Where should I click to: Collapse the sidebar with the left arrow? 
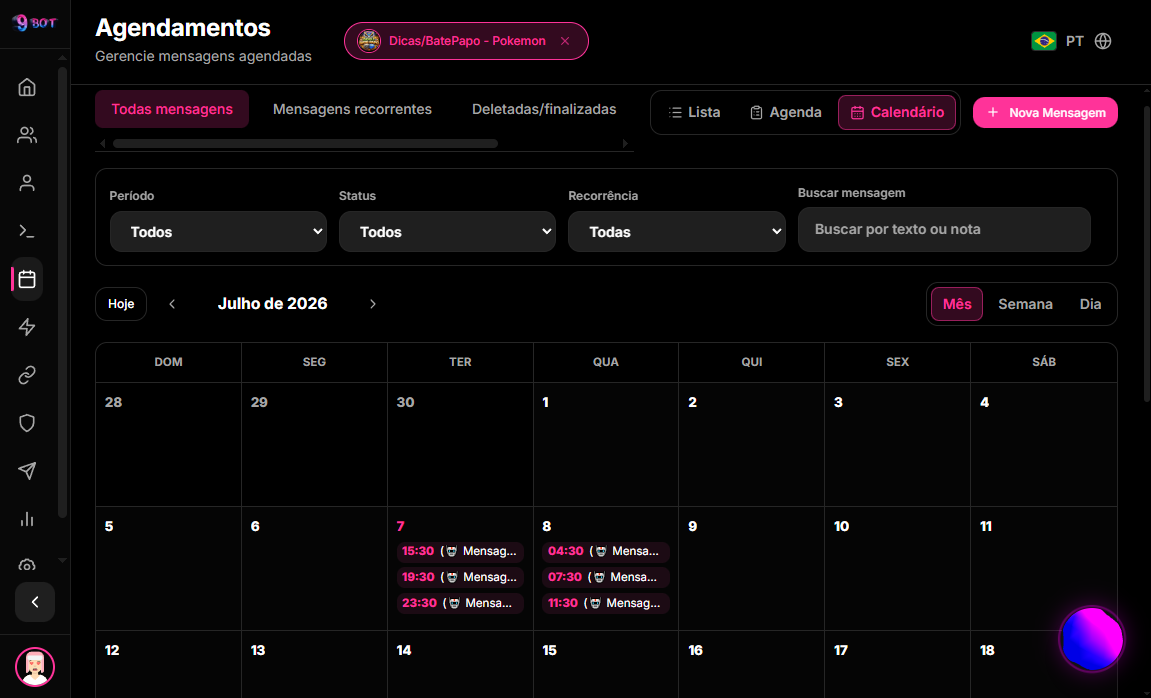tap(35, 602)
